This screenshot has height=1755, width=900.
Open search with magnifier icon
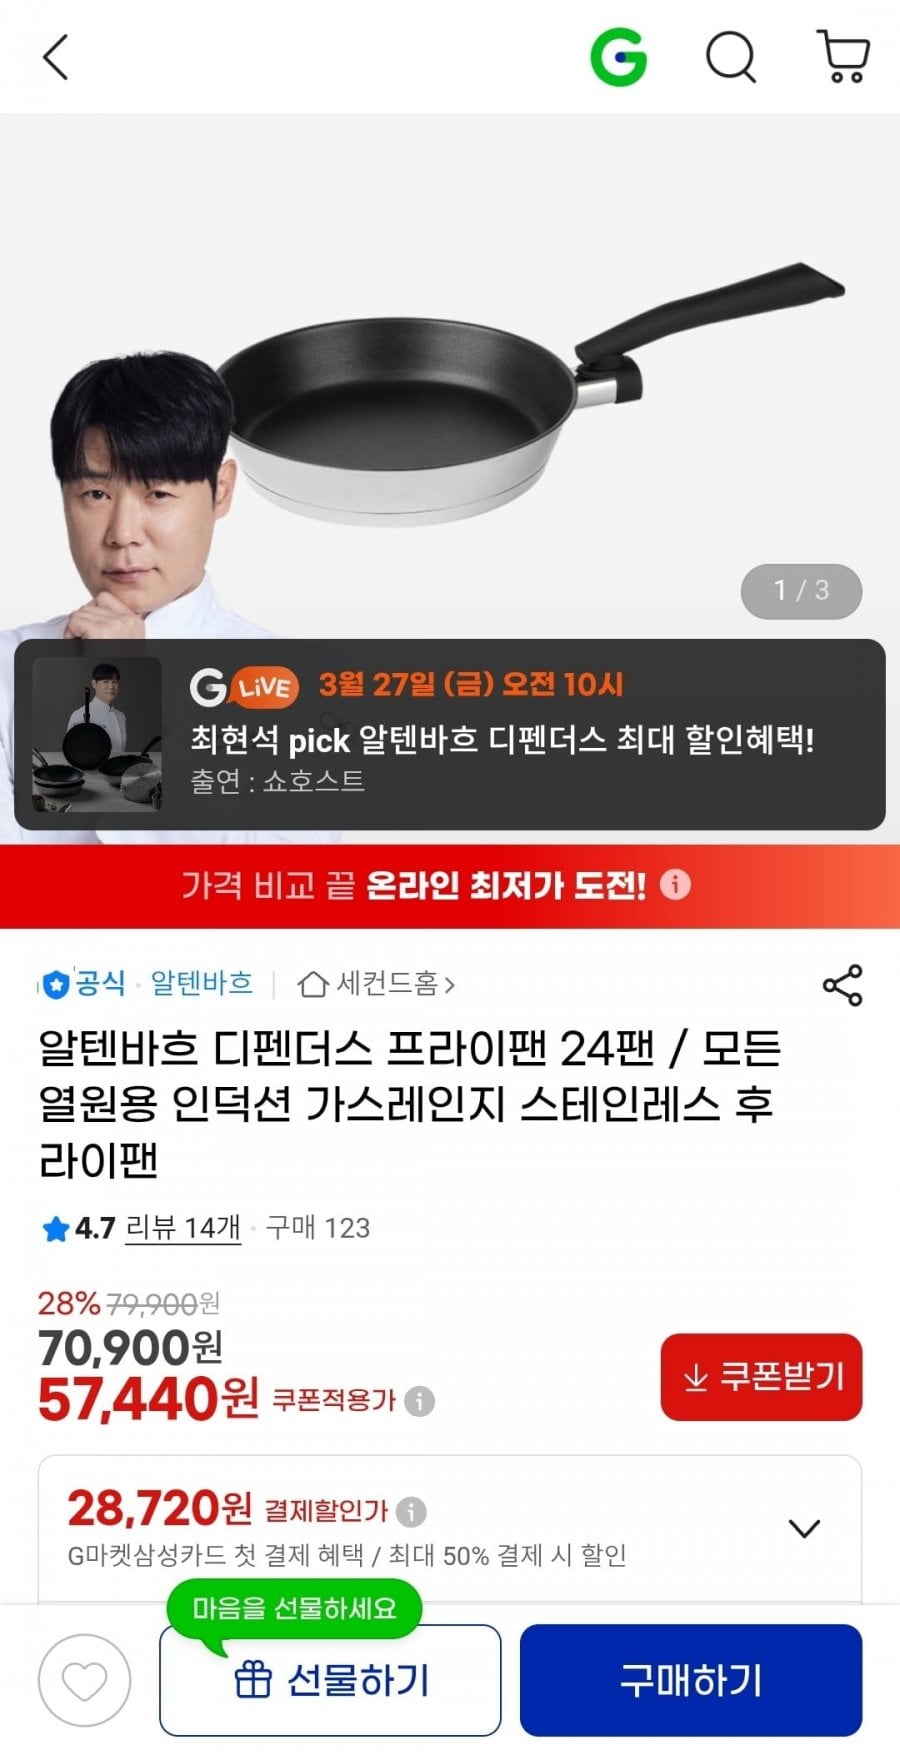(731, 57)
